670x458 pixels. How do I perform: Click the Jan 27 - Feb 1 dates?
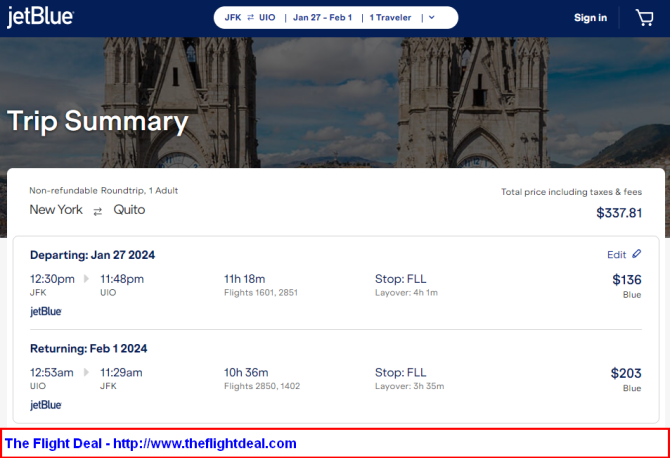[x=323, y=18]
